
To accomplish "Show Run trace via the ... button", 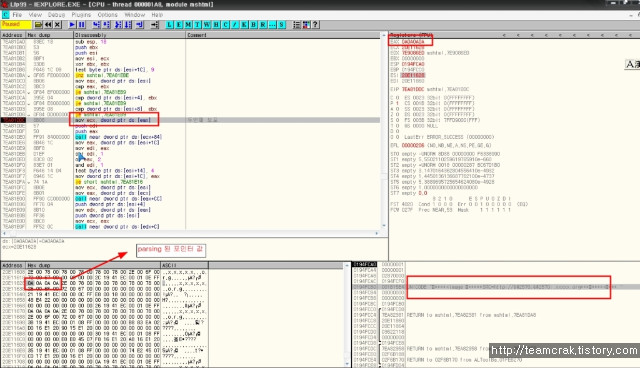I will coord(272,25).
